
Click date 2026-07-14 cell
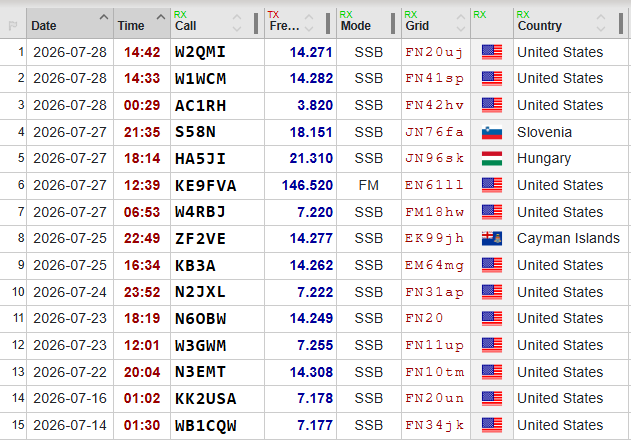point(70,425)
